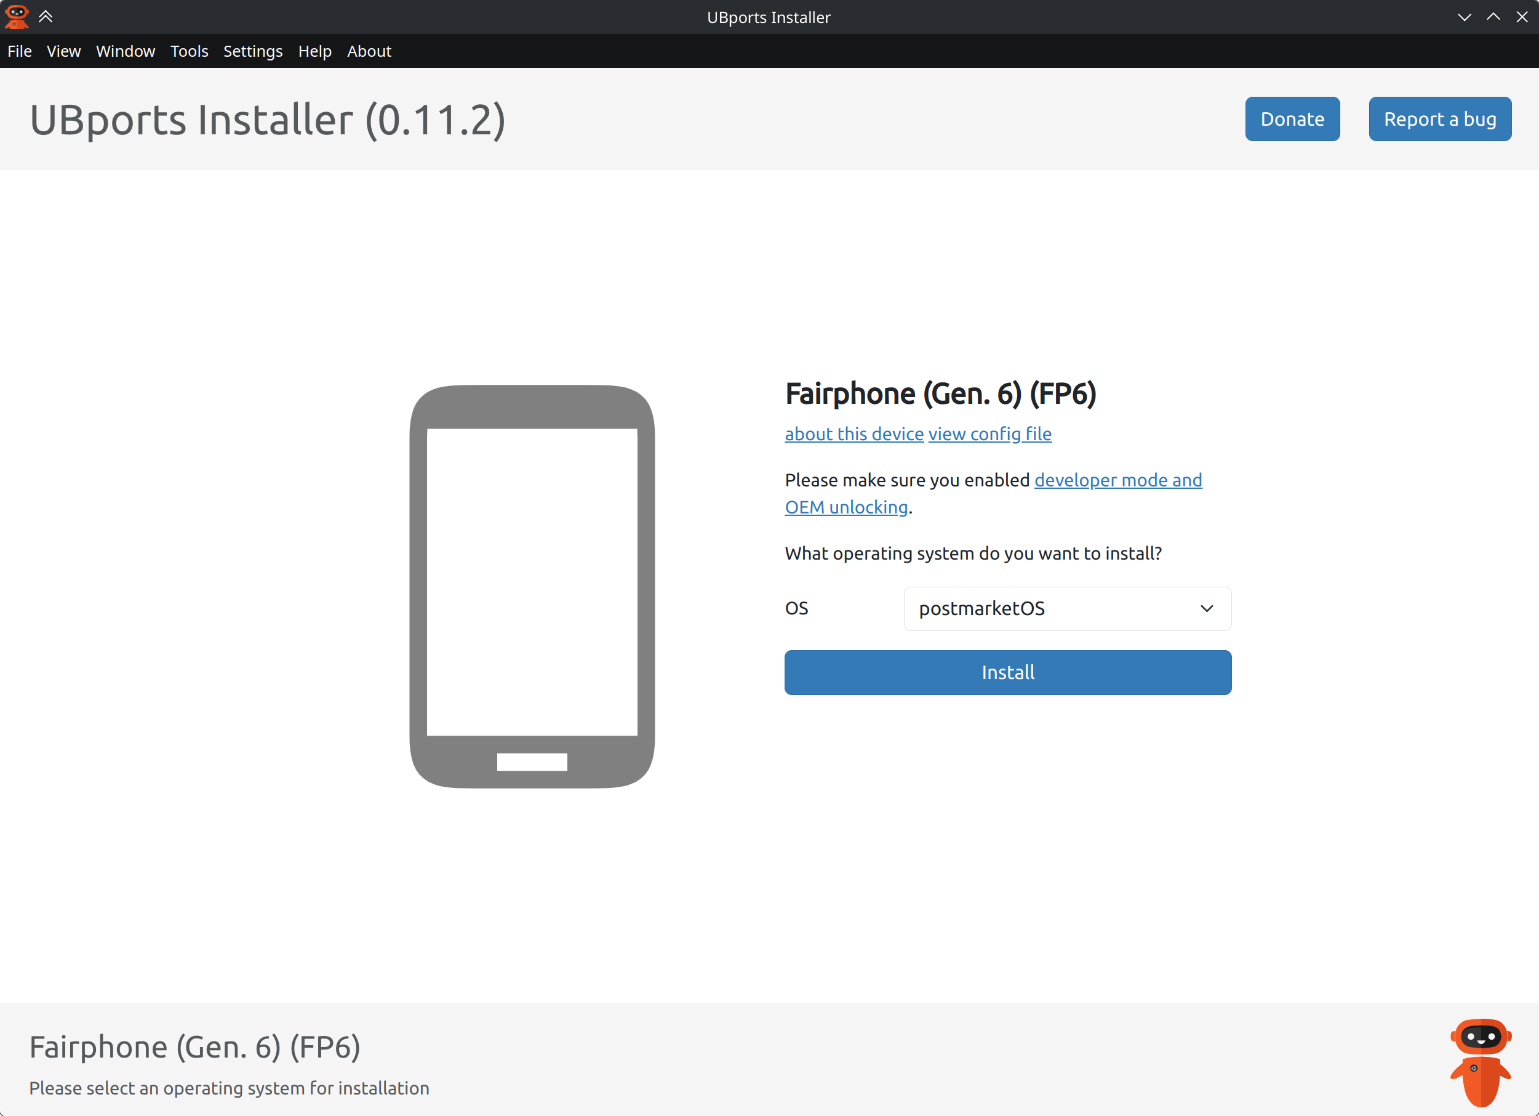Click the dropdown arrow in the OS selector
Viewport: 1539px width, 1116px height.
(1207, 609)
